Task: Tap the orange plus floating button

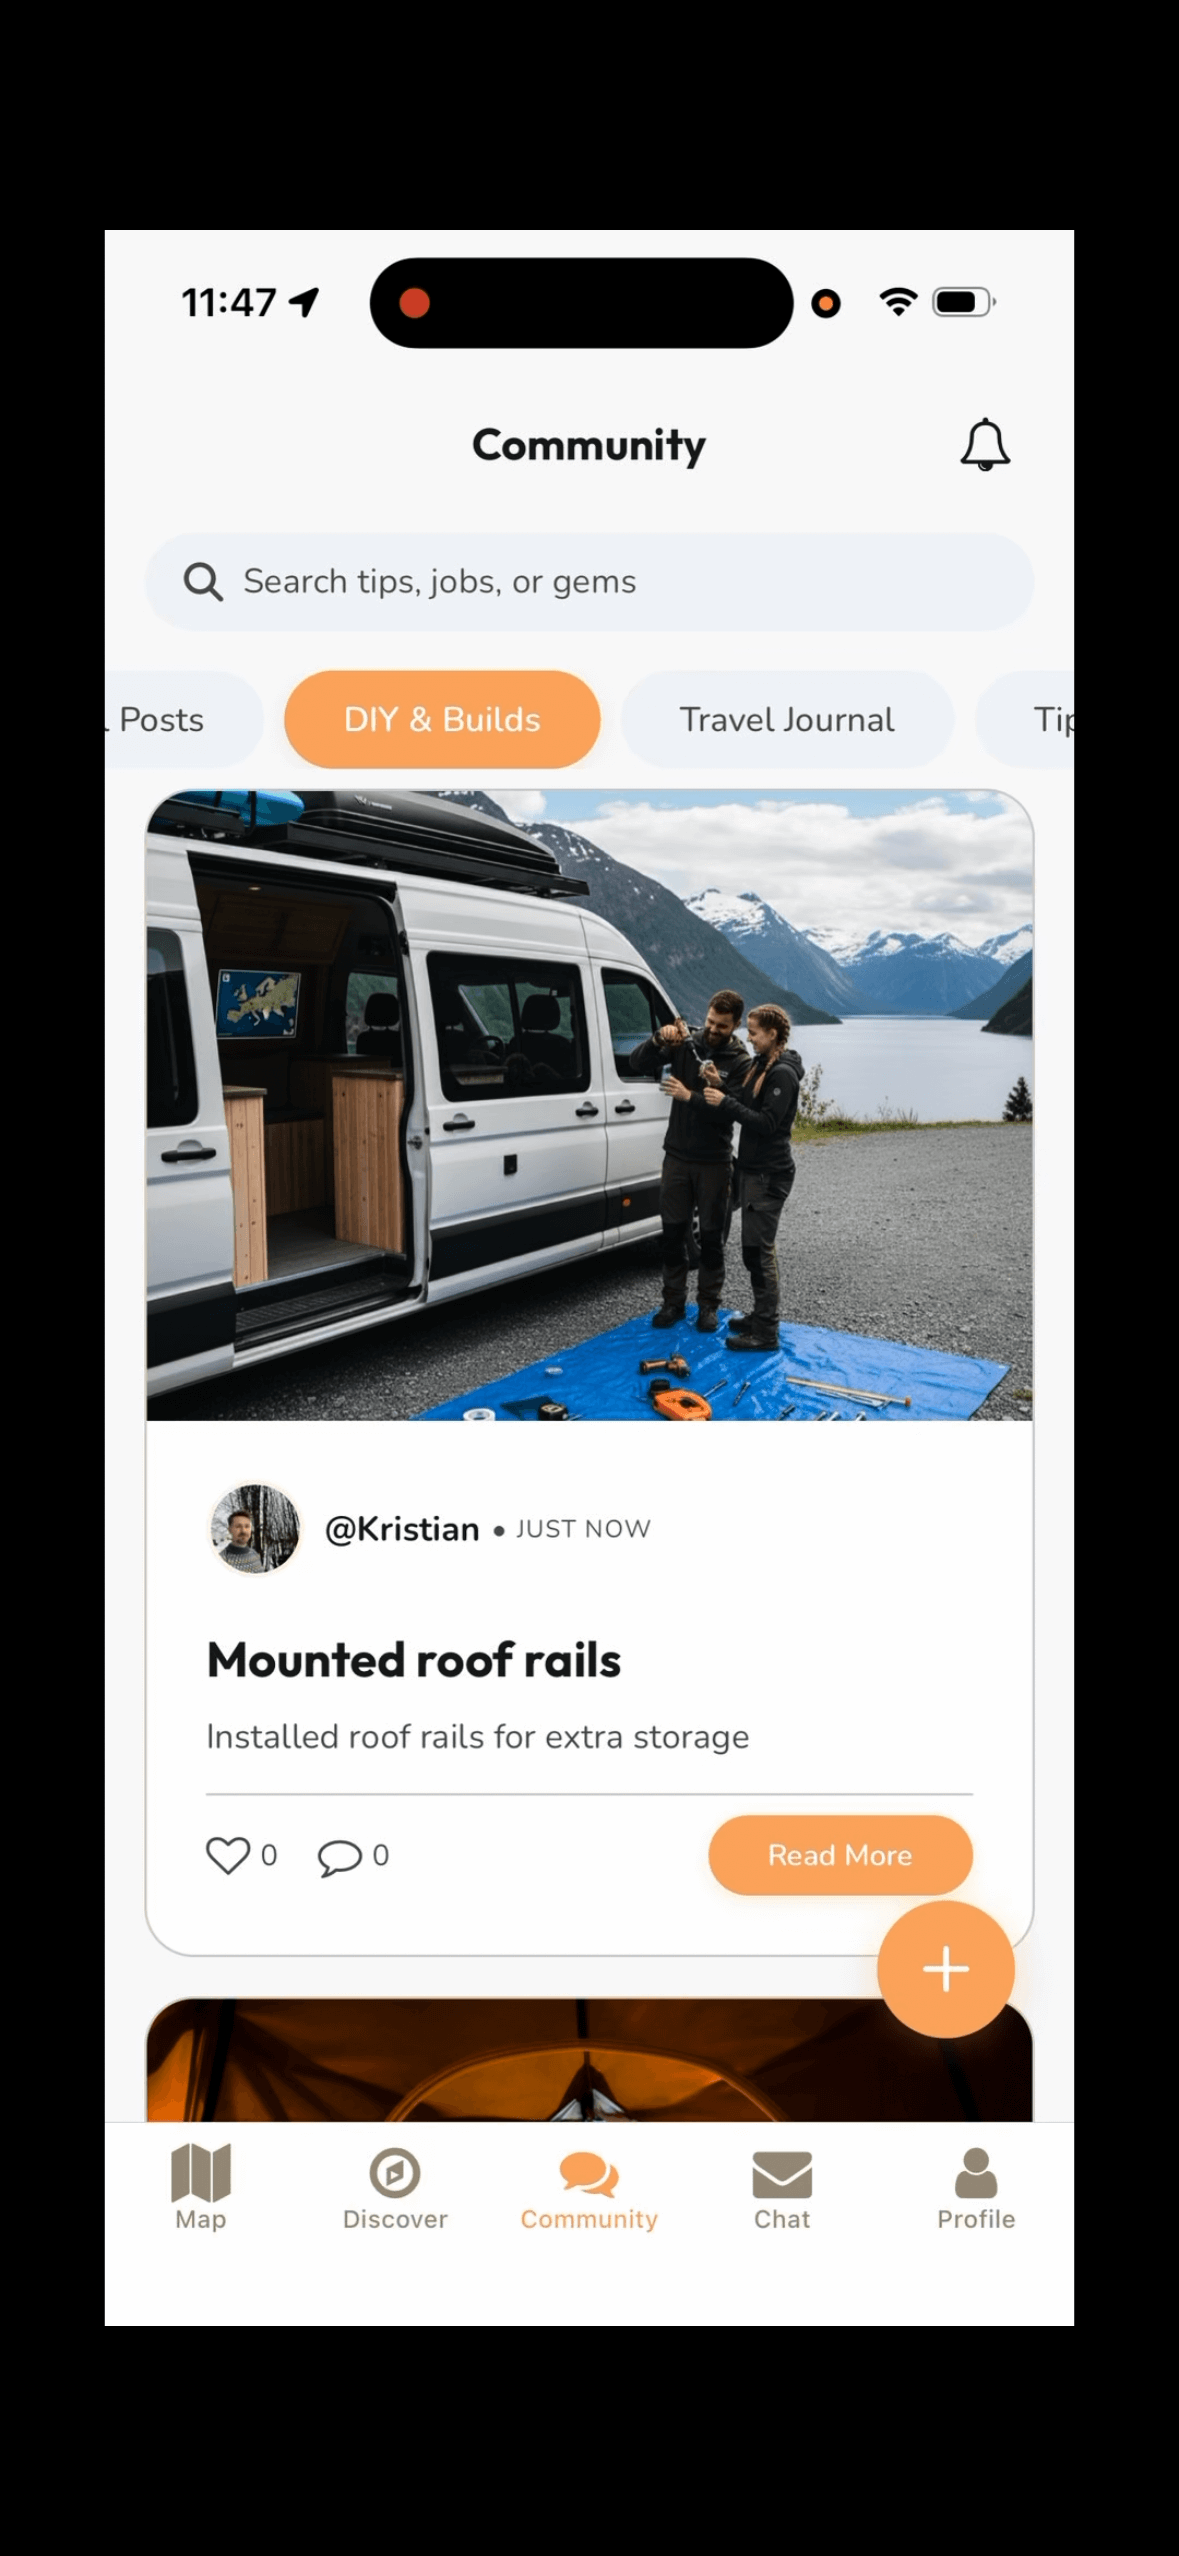Action: 945,1969
